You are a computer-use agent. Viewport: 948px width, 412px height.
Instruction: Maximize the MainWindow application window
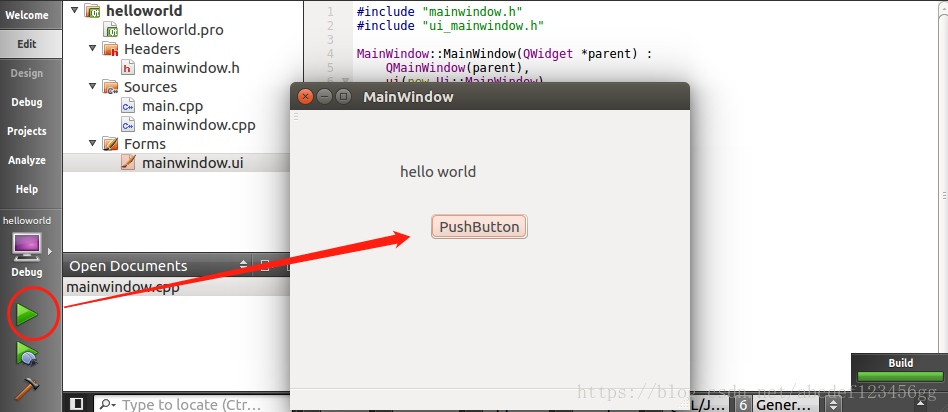[x=343, y=96]
